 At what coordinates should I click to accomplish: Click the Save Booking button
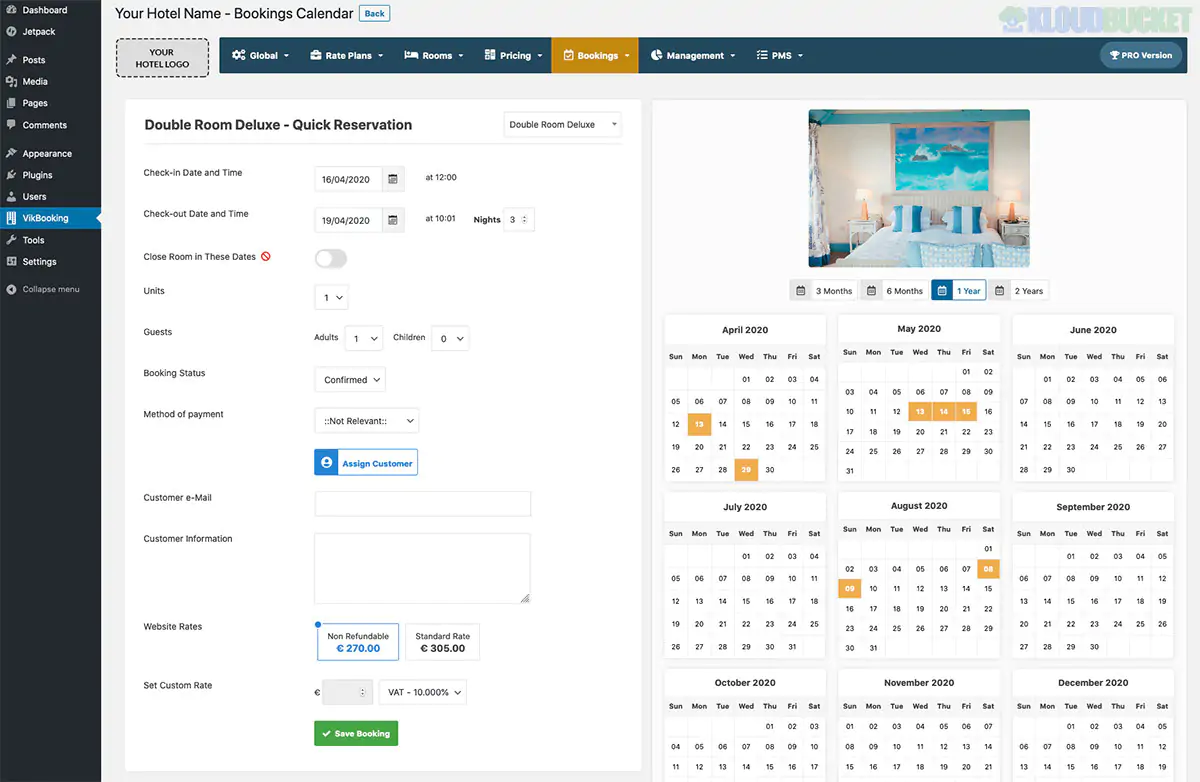(356, 733)
